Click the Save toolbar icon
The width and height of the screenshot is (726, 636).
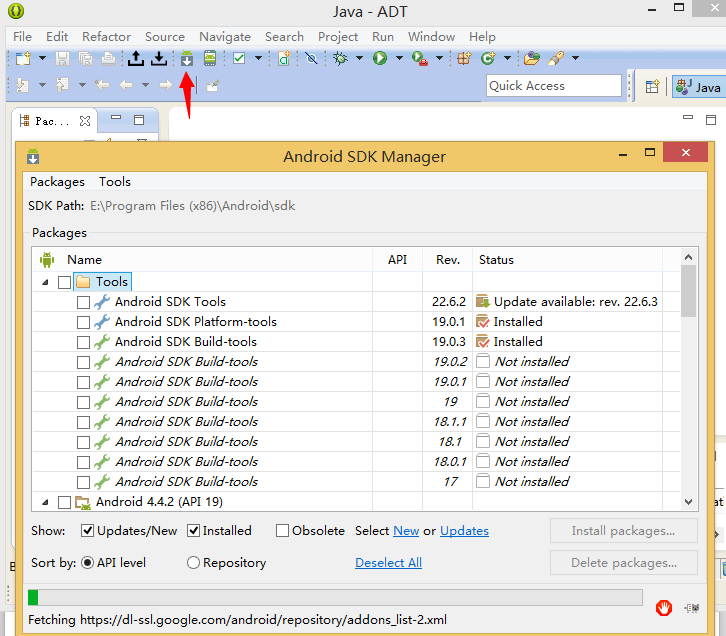[x=62, y=58]
